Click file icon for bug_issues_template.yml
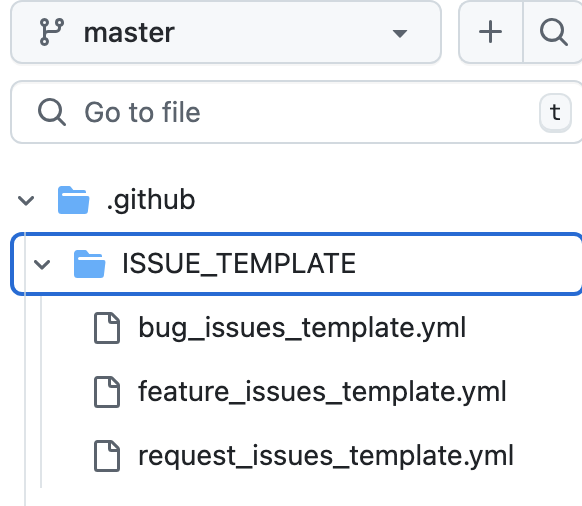 pos(107,328)
